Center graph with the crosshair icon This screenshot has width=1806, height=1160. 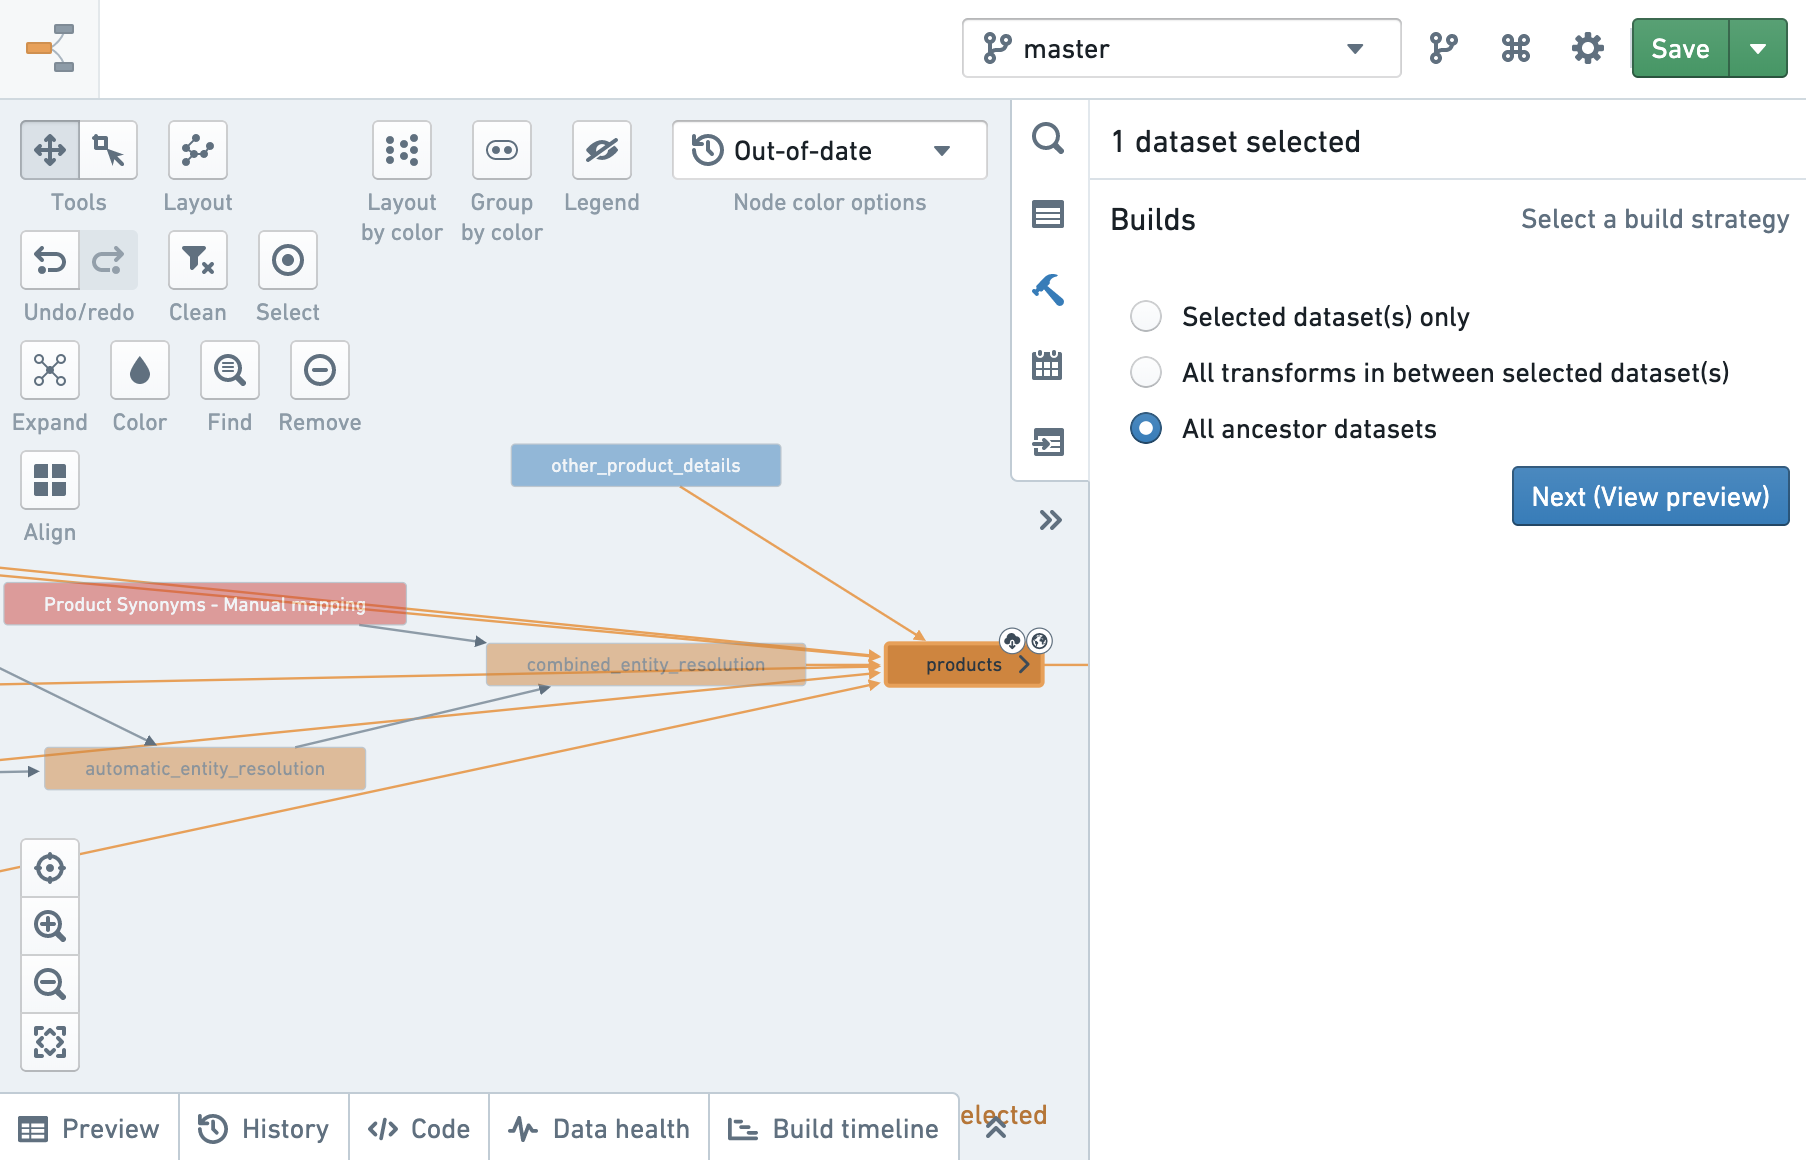[x=50, y=868]
